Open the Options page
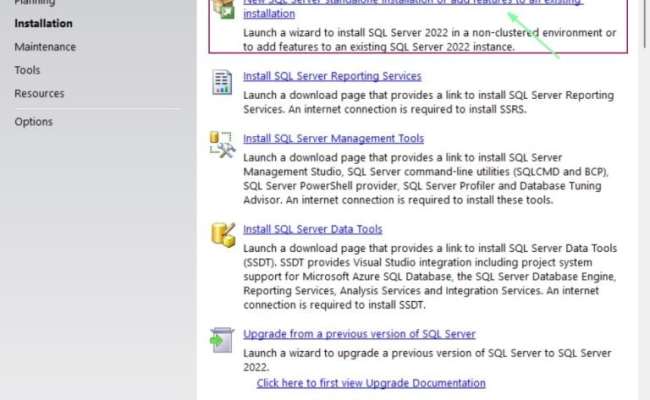 [x=33, y=122]
